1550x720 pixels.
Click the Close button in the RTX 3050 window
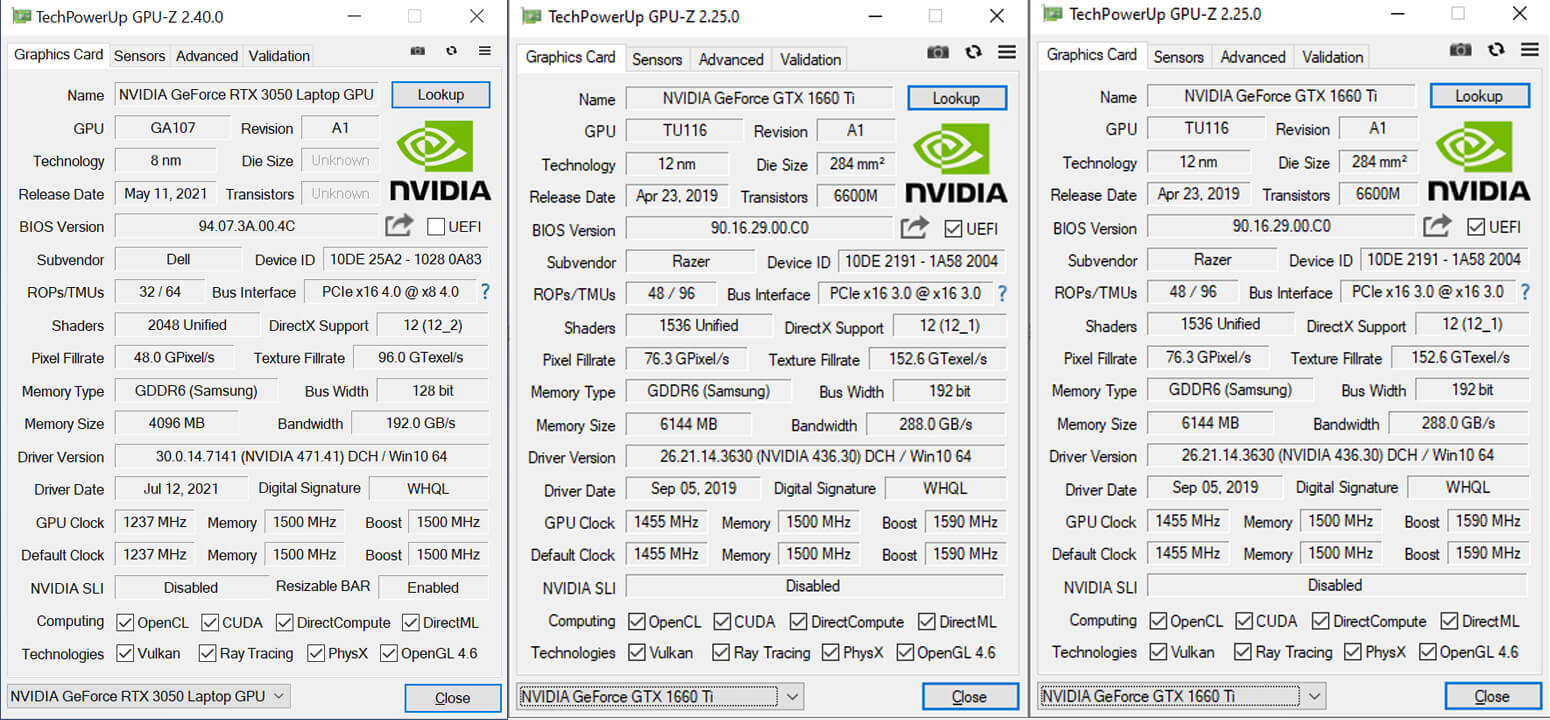[453, 698]
